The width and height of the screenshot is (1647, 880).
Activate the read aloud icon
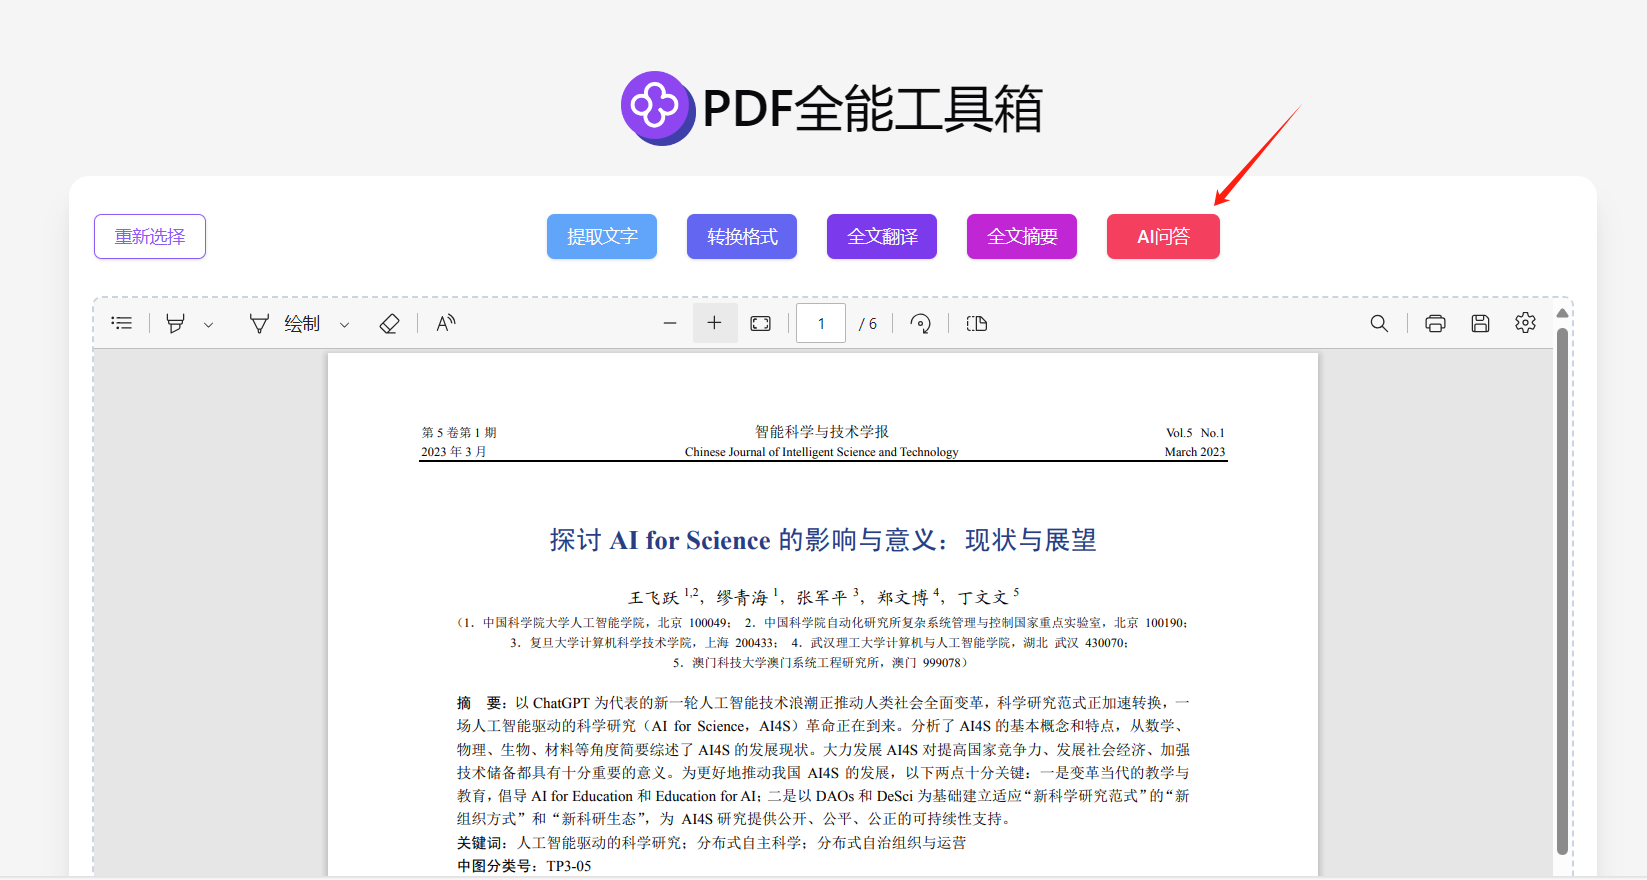click(x=446, y=323)
